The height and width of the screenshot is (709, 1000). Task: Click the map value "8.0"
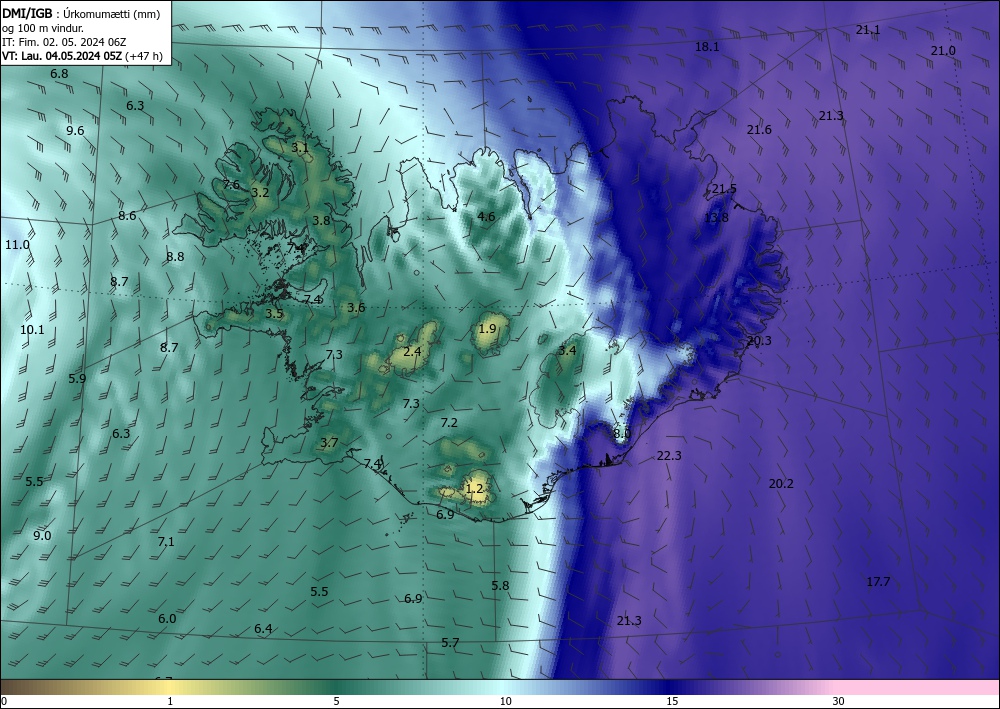(622, 434)
